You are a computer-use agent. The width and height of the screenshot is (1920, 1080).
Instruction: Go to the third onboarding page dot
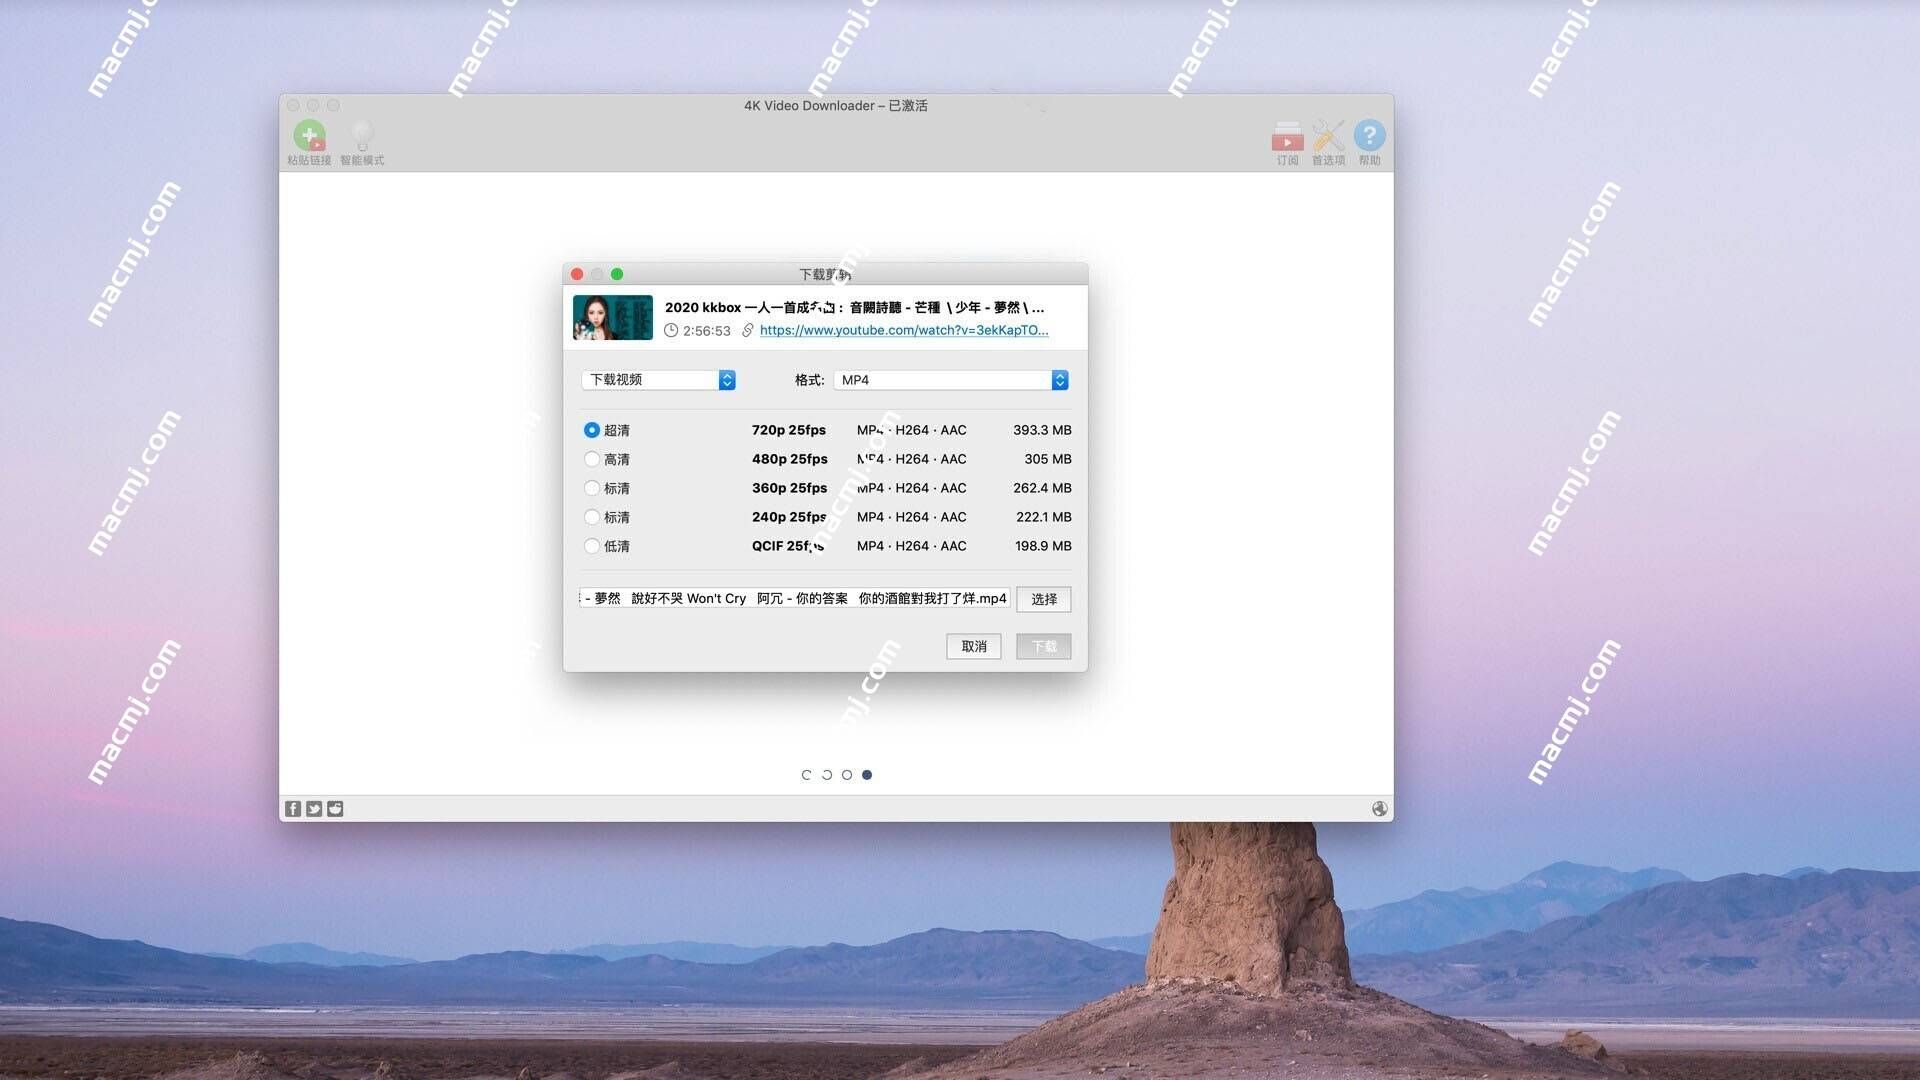pyautogui.click(x=847, y=775)
